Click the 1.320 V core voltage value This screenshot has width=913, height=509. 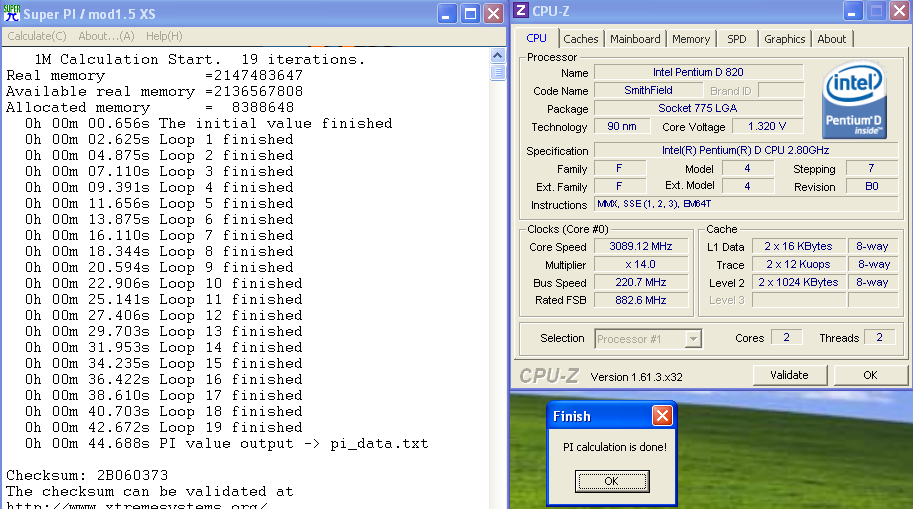tap(767, 126)
